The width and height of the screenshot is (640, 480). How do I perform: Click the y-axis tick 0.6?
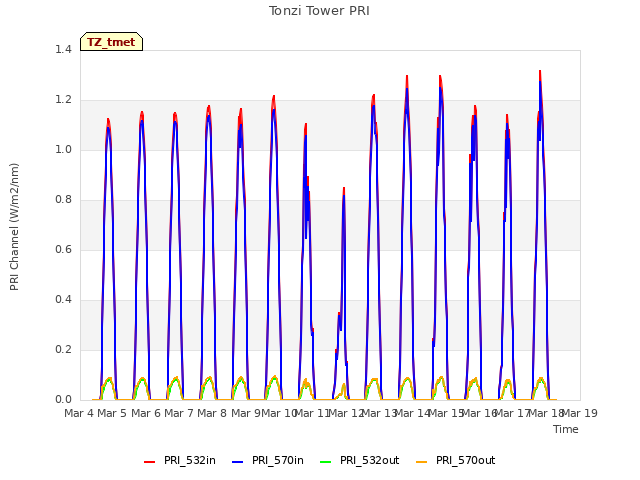(x=63, y=250)
